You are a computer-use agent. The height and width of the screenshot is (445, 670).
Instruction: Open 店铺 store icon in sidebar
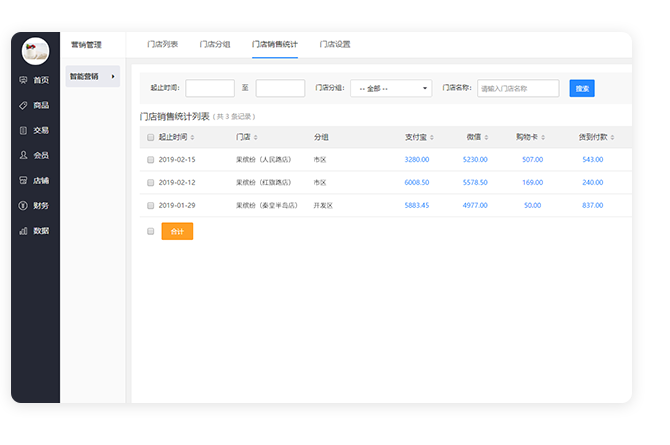(23, 180)
